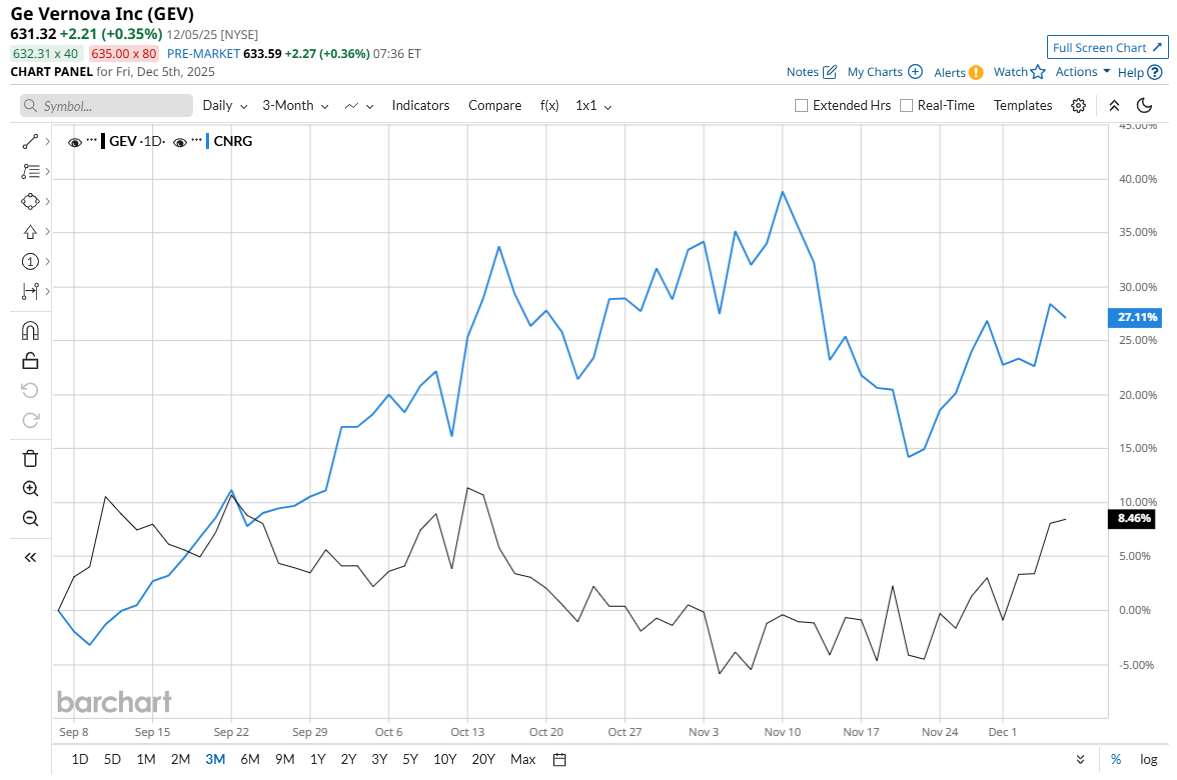Click the CNRG blue color indicator
This screenshot has height=780, width=1177.
(x=207, y=141)
